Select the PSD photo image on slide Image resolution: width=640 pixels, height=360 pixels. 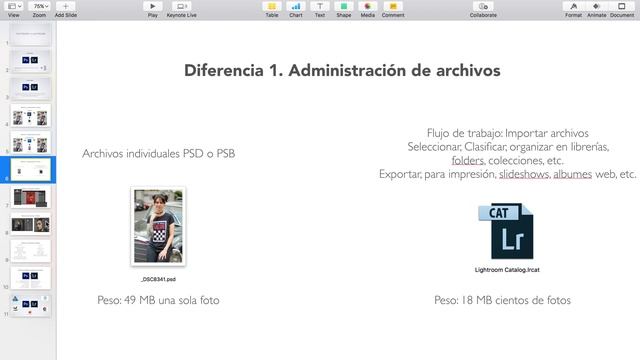click(158, 227)
